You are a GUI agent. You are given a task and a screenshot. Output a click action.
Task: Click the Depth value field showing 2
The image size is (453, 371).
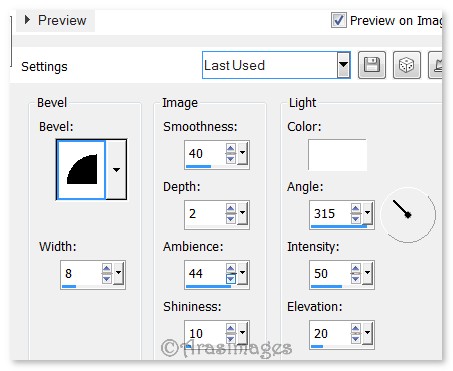(x=205, y=213)
